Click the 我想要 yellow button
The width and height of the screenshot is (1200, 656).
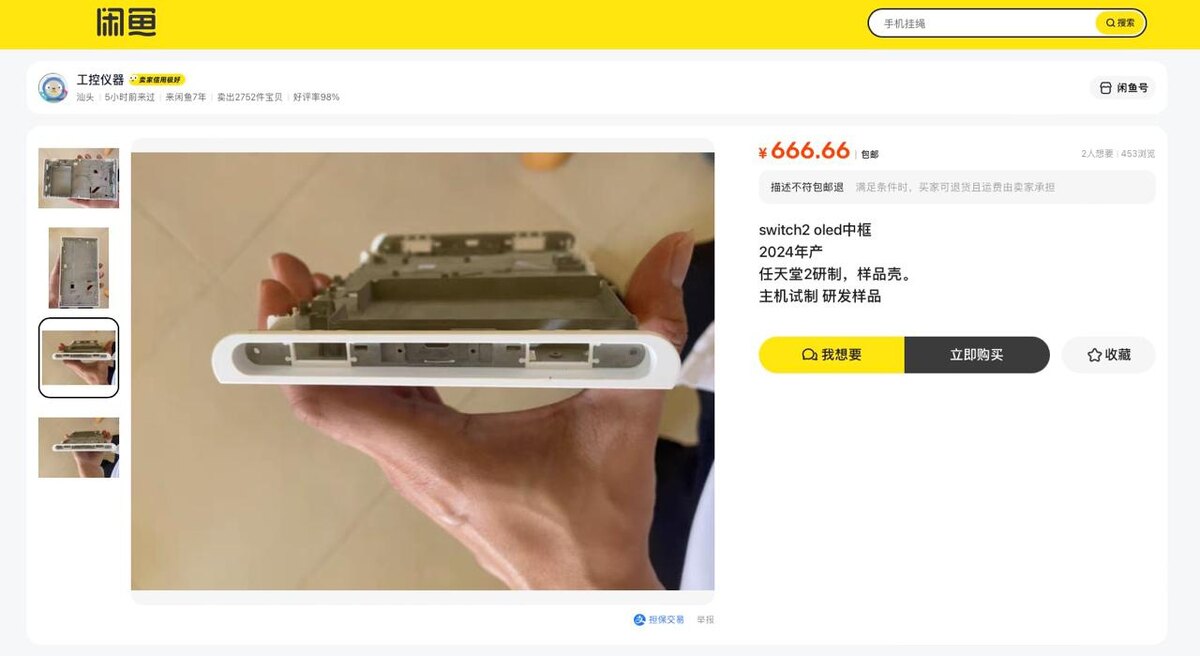click(832, 355)
